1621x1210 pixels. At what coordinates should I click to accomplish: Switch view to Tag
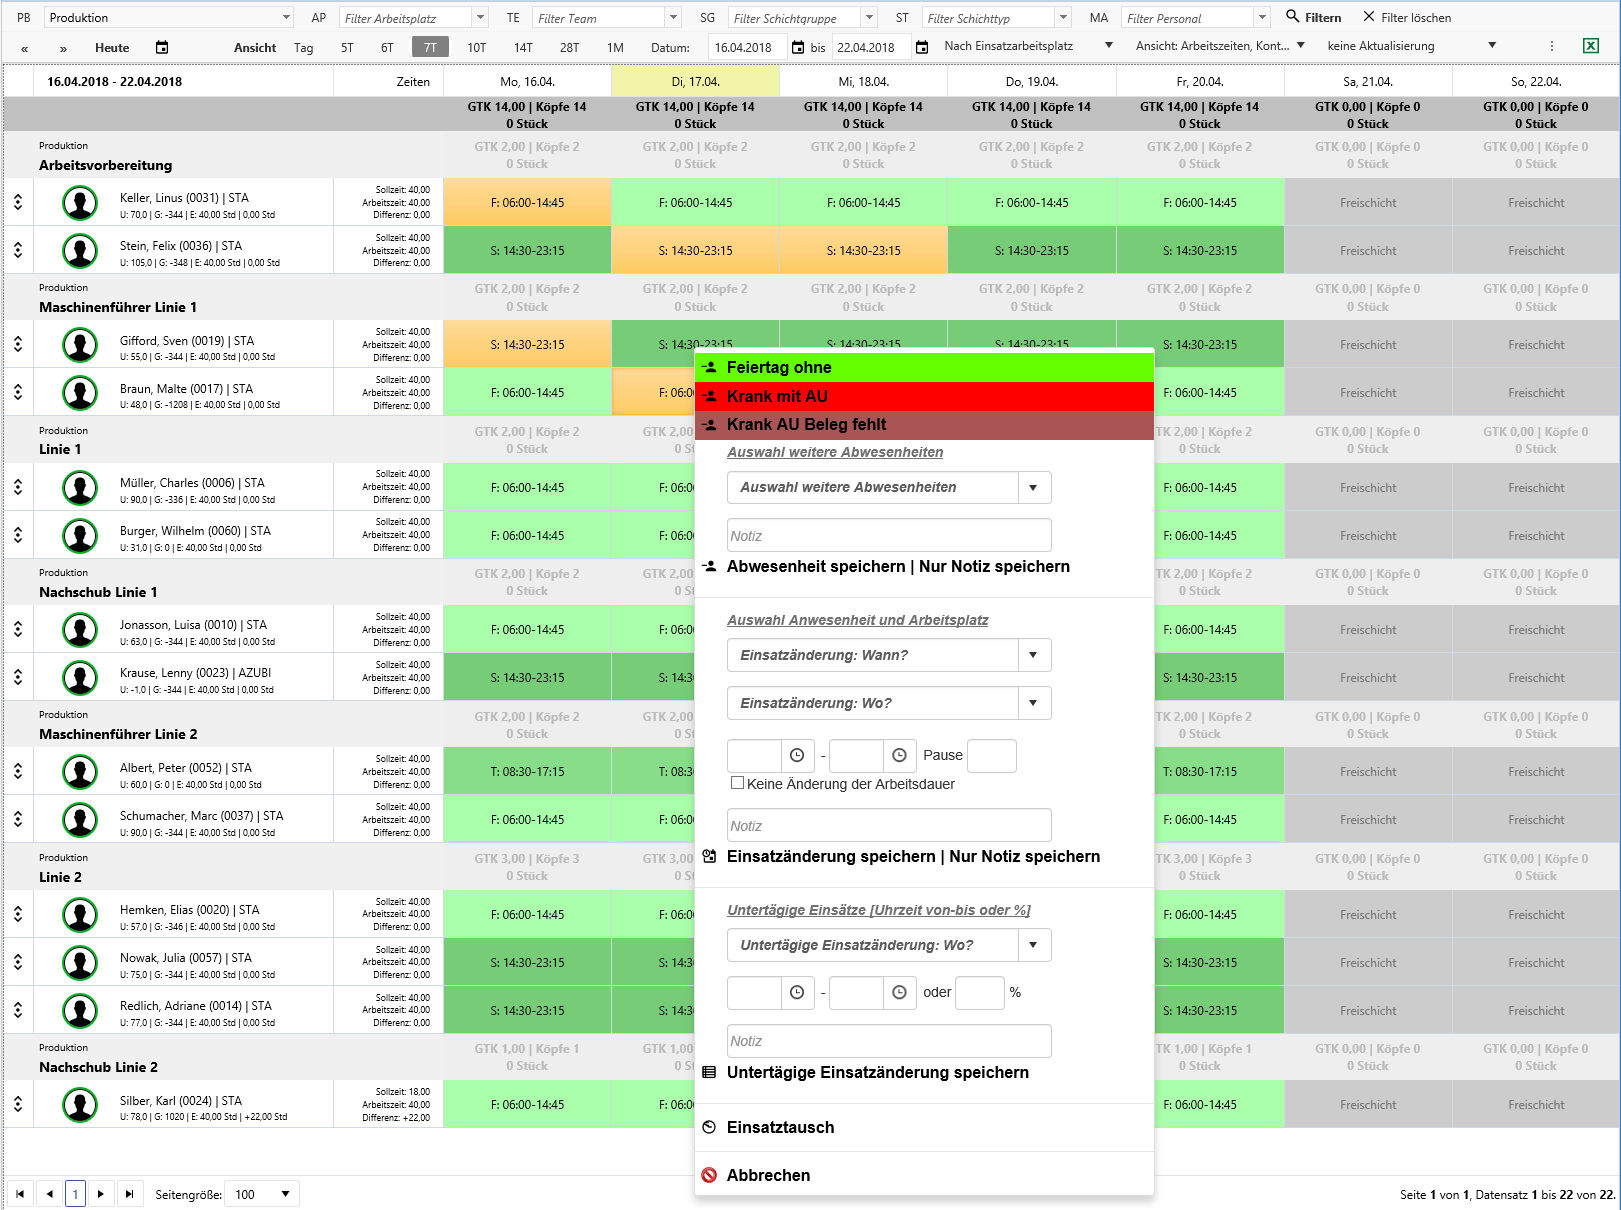pyautogui.click(x=304, y=47)
